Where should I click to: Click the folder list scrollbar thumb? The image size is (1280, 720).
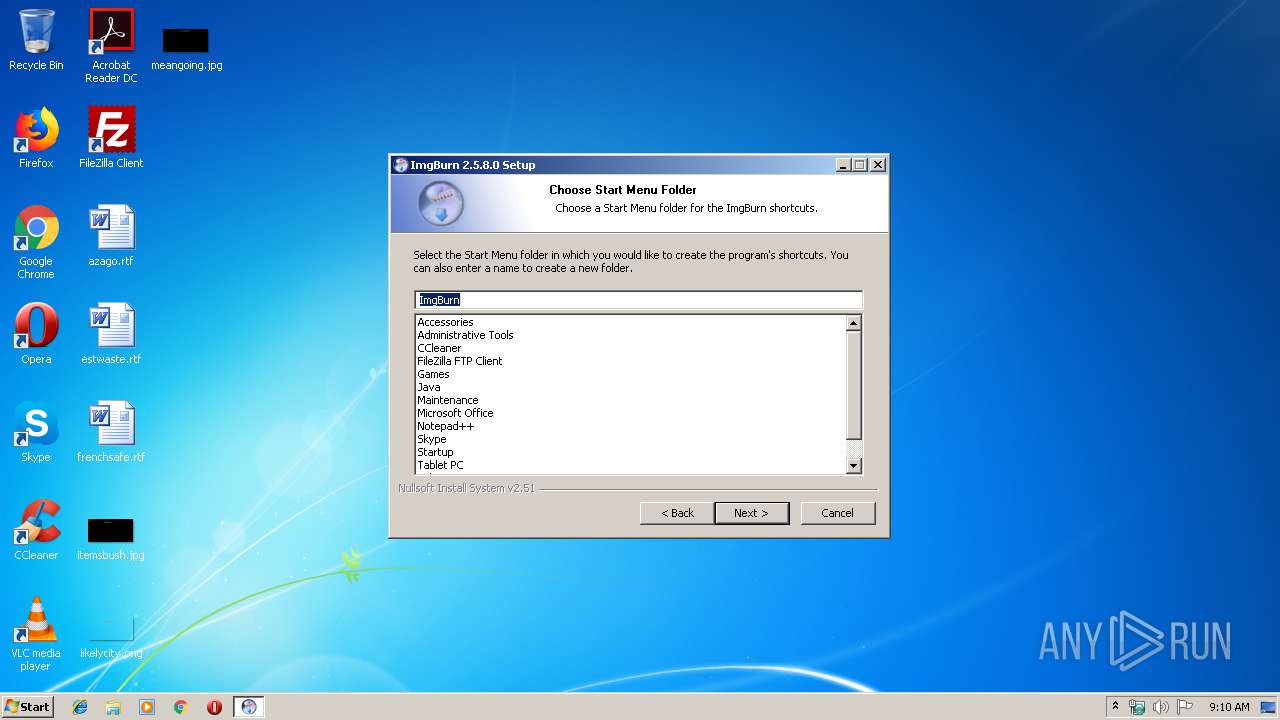coord(853,384)
